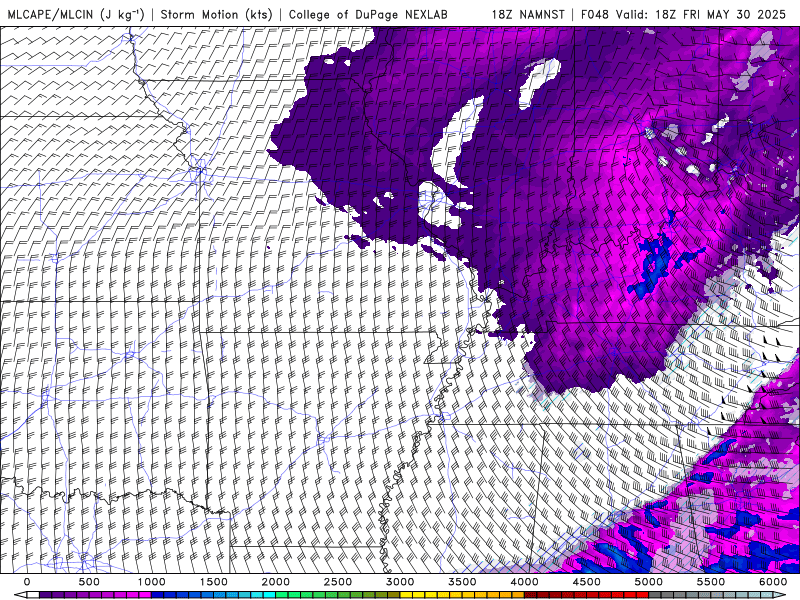Click the 0 value on the color scale
This screenshot has width=800, height=600.
[27, 582]
